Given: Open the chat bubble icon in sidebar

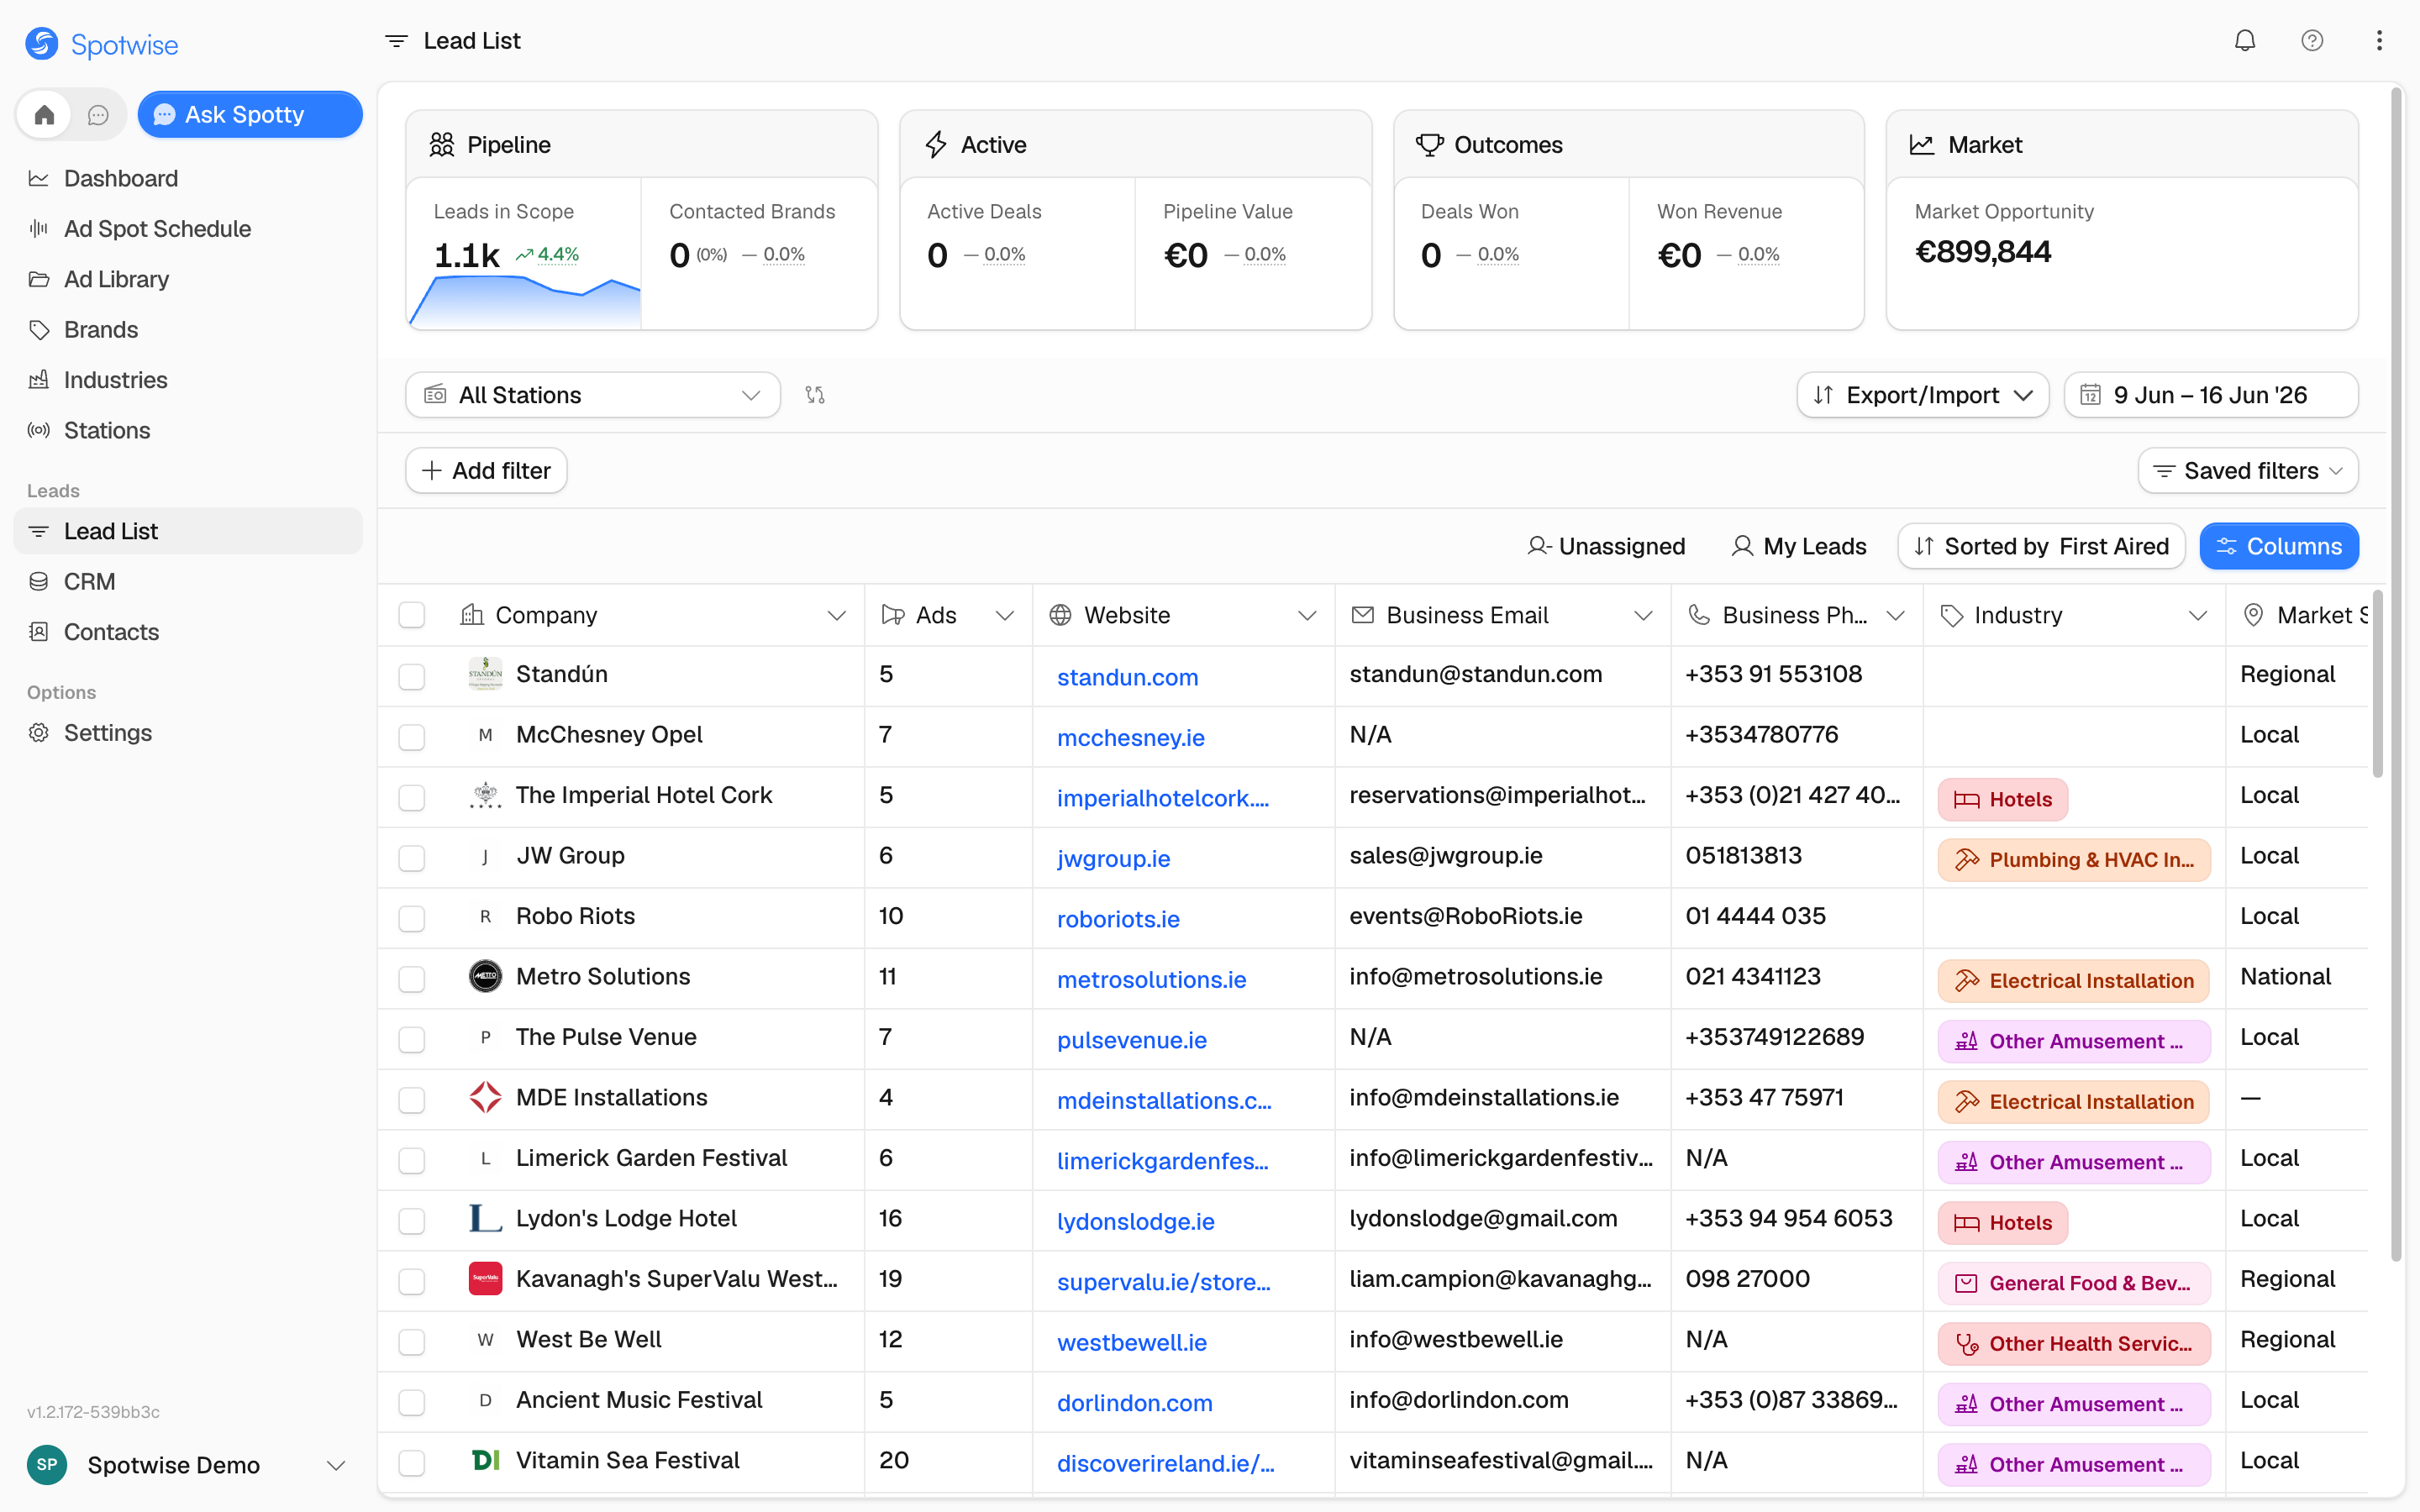Looking at the screenshot, I should coord(98,115).
